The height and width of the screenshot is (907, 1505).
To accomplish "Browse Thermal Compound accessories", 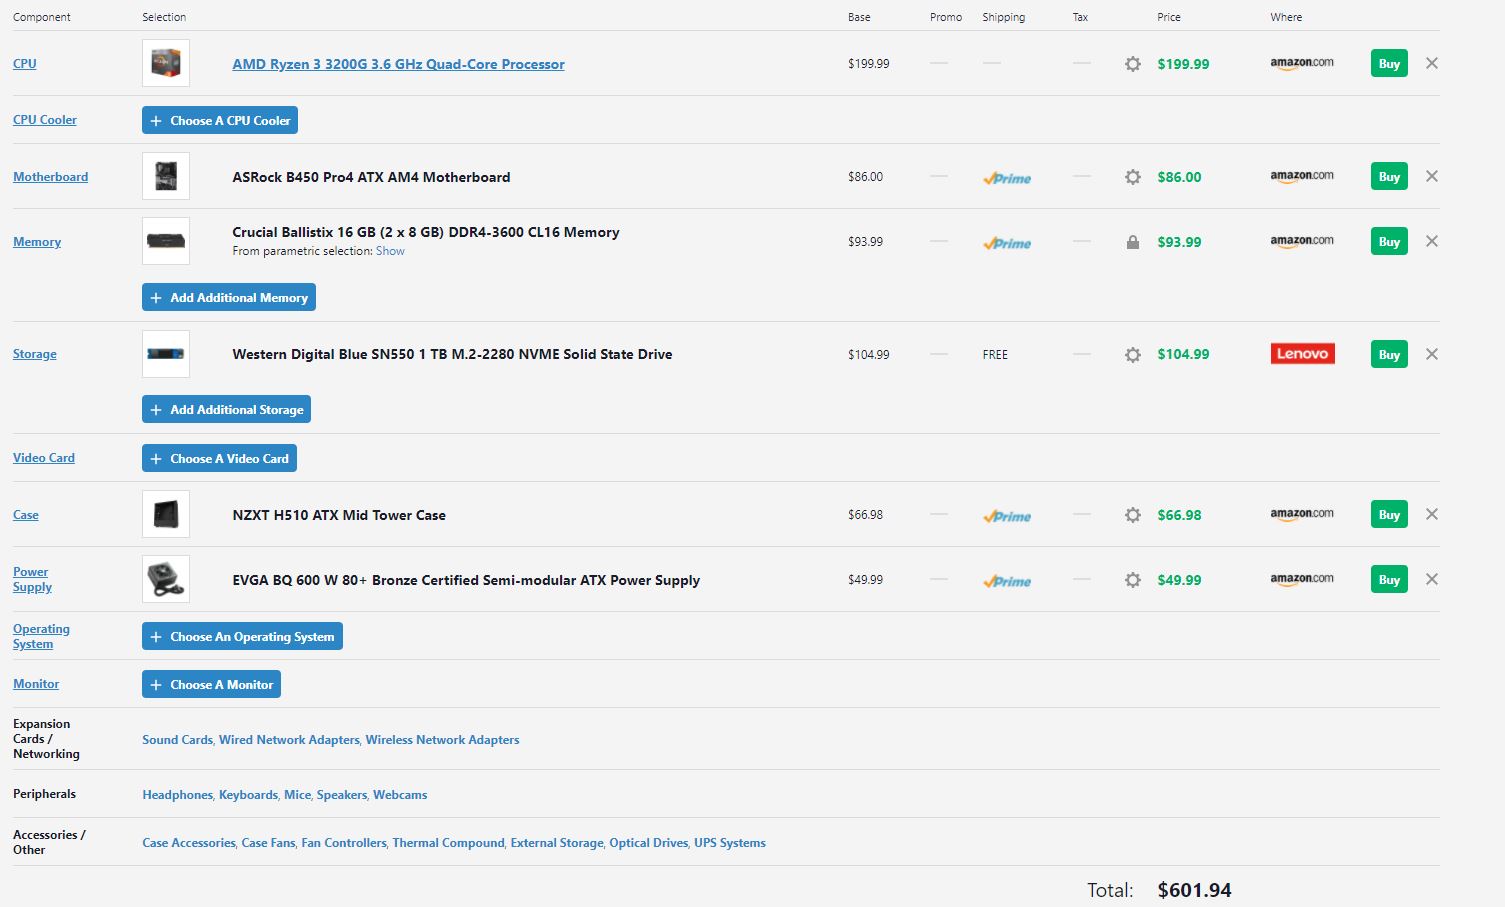I will point(448,843).
